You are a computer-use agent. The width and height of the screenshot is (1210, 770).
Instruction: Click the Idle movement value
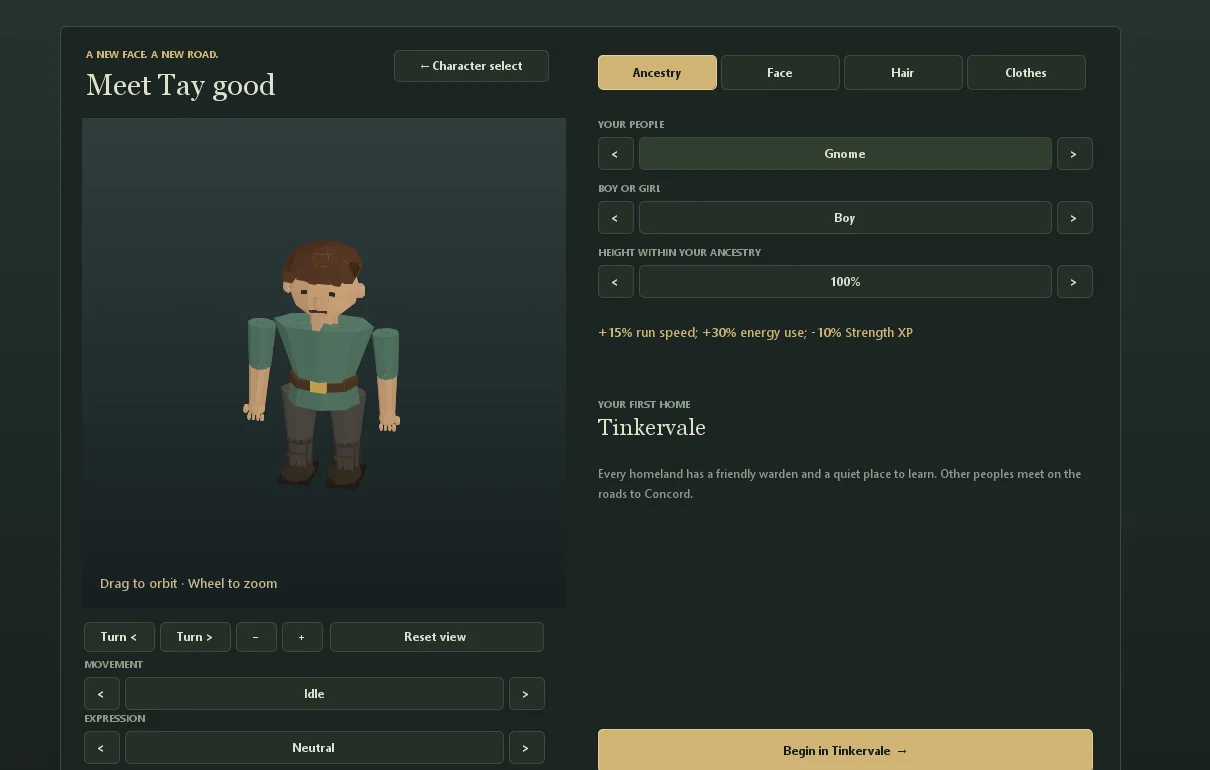[x=314, y=694]
